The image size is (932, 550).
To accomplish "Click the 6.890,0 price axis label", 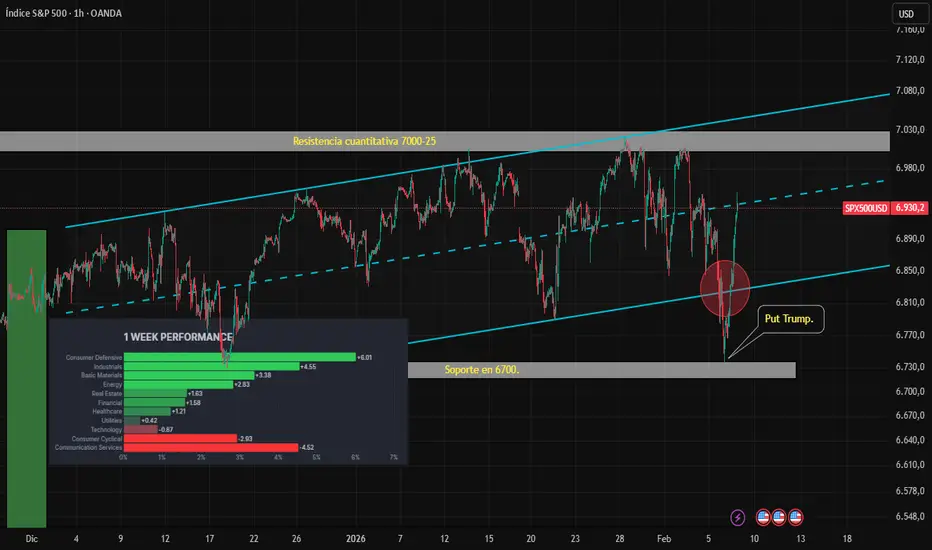I will (x=910, y=238).
